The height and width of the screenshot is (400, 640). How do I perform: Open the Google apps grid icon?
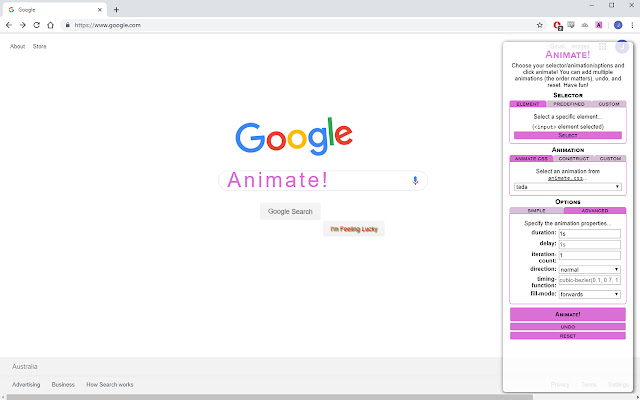click(602, 47)
